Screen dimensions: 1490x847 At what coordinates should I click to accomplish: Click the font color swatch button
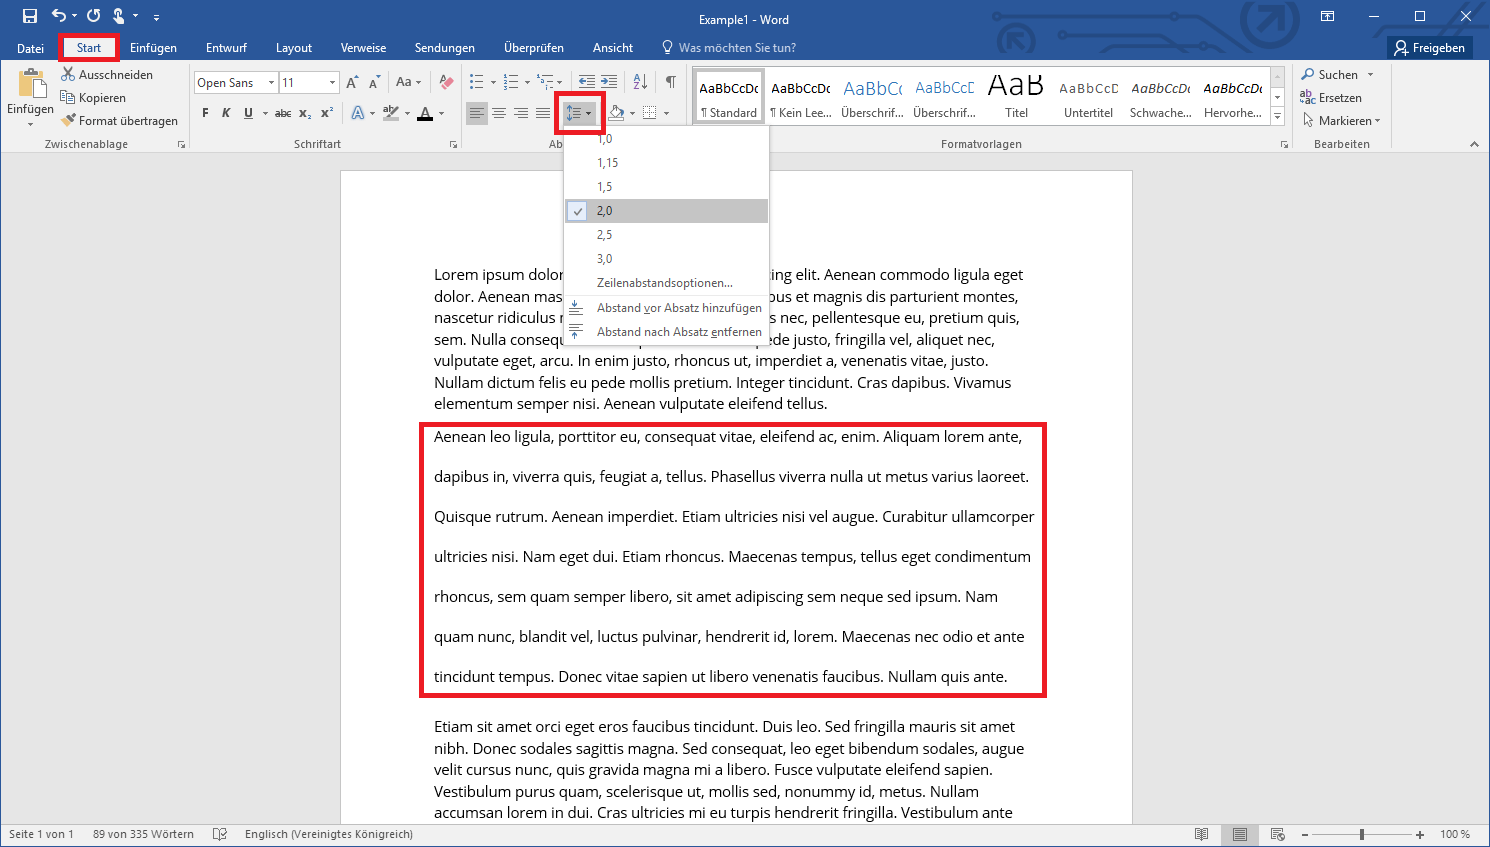(426, 114)
